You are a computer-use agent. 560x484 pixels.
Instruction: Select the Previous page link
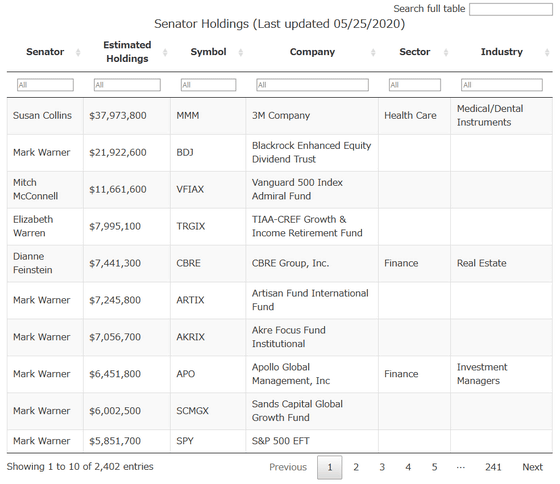[x=288, y=467]
